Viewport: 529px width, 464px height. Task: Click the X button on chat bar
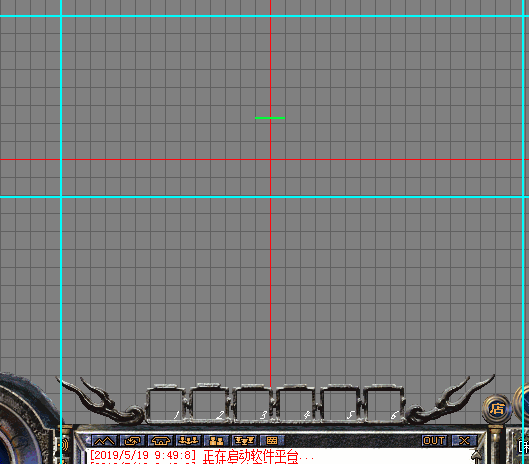464,441
